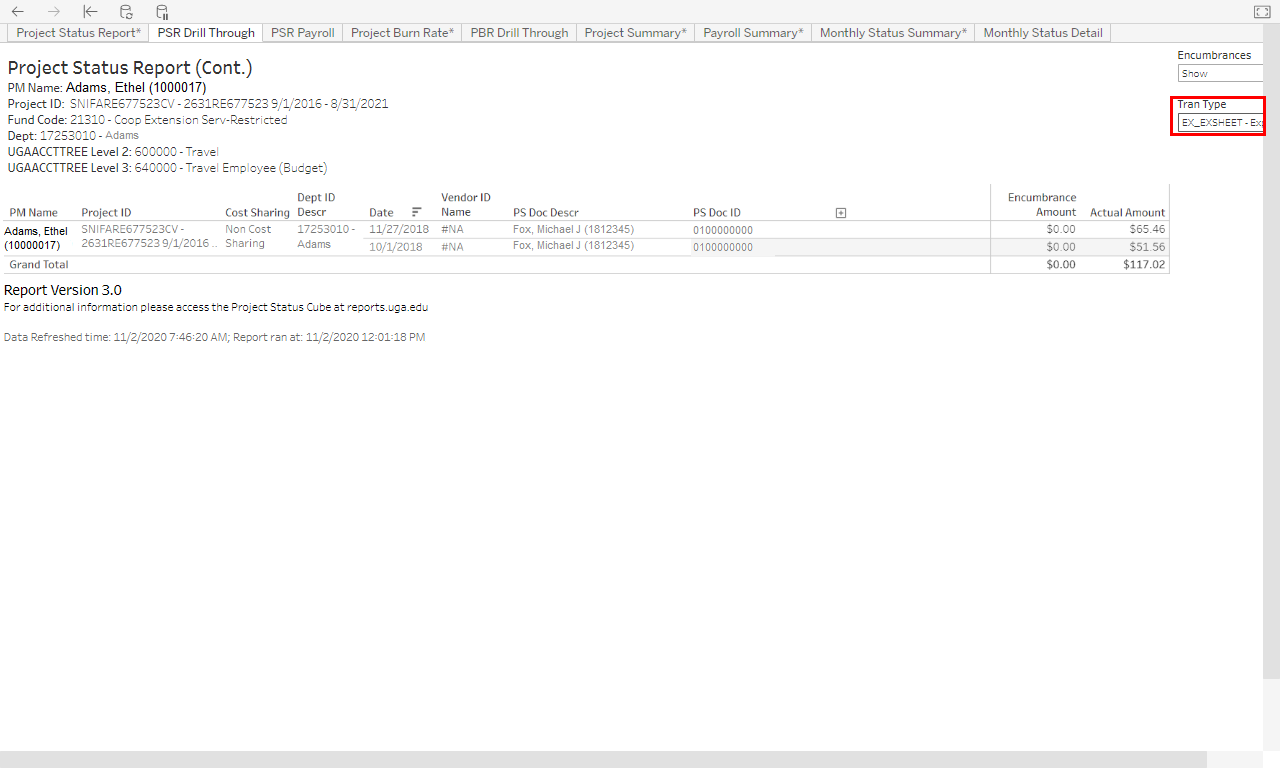Click the PS Doc Descr column header
Viewport: 1280px width, 768px height.
pos(546,213)
